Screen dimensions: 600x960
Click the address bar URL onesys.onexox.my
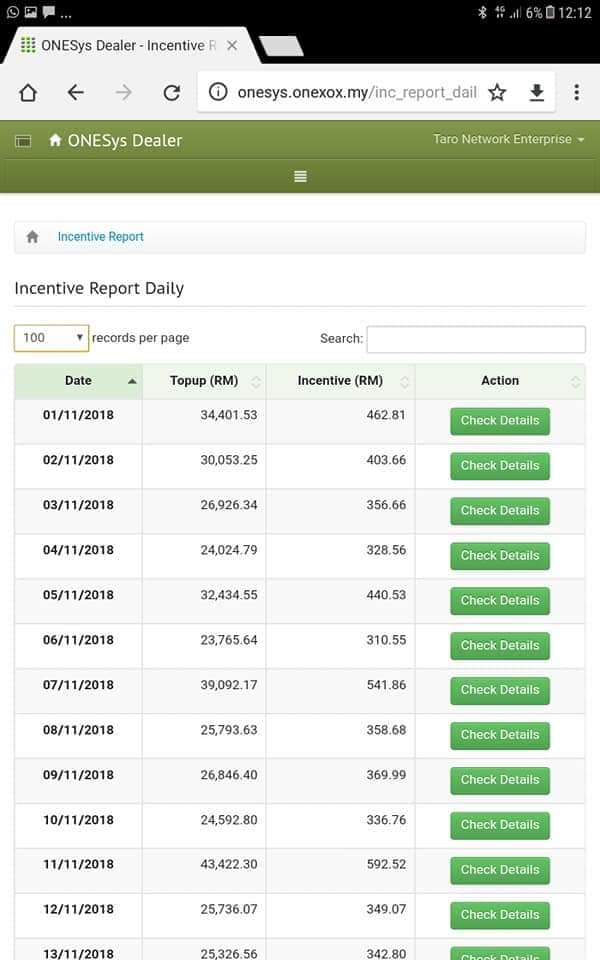coord(357,92)
